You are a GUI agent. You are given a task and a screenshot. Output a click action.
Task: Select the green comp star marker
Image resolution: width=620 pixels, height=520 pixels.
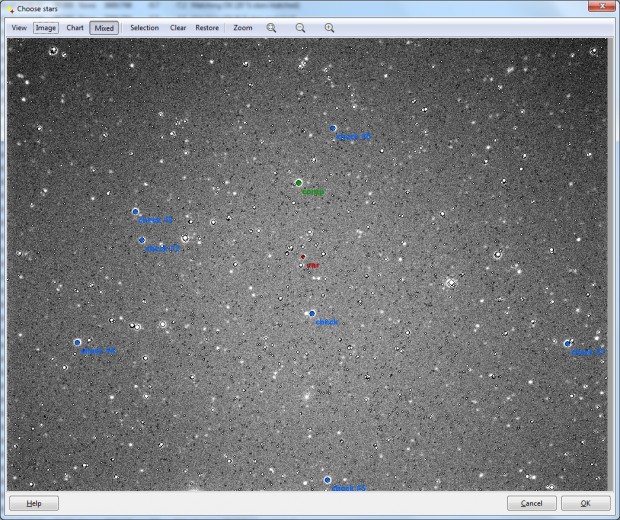click(299, 183)
